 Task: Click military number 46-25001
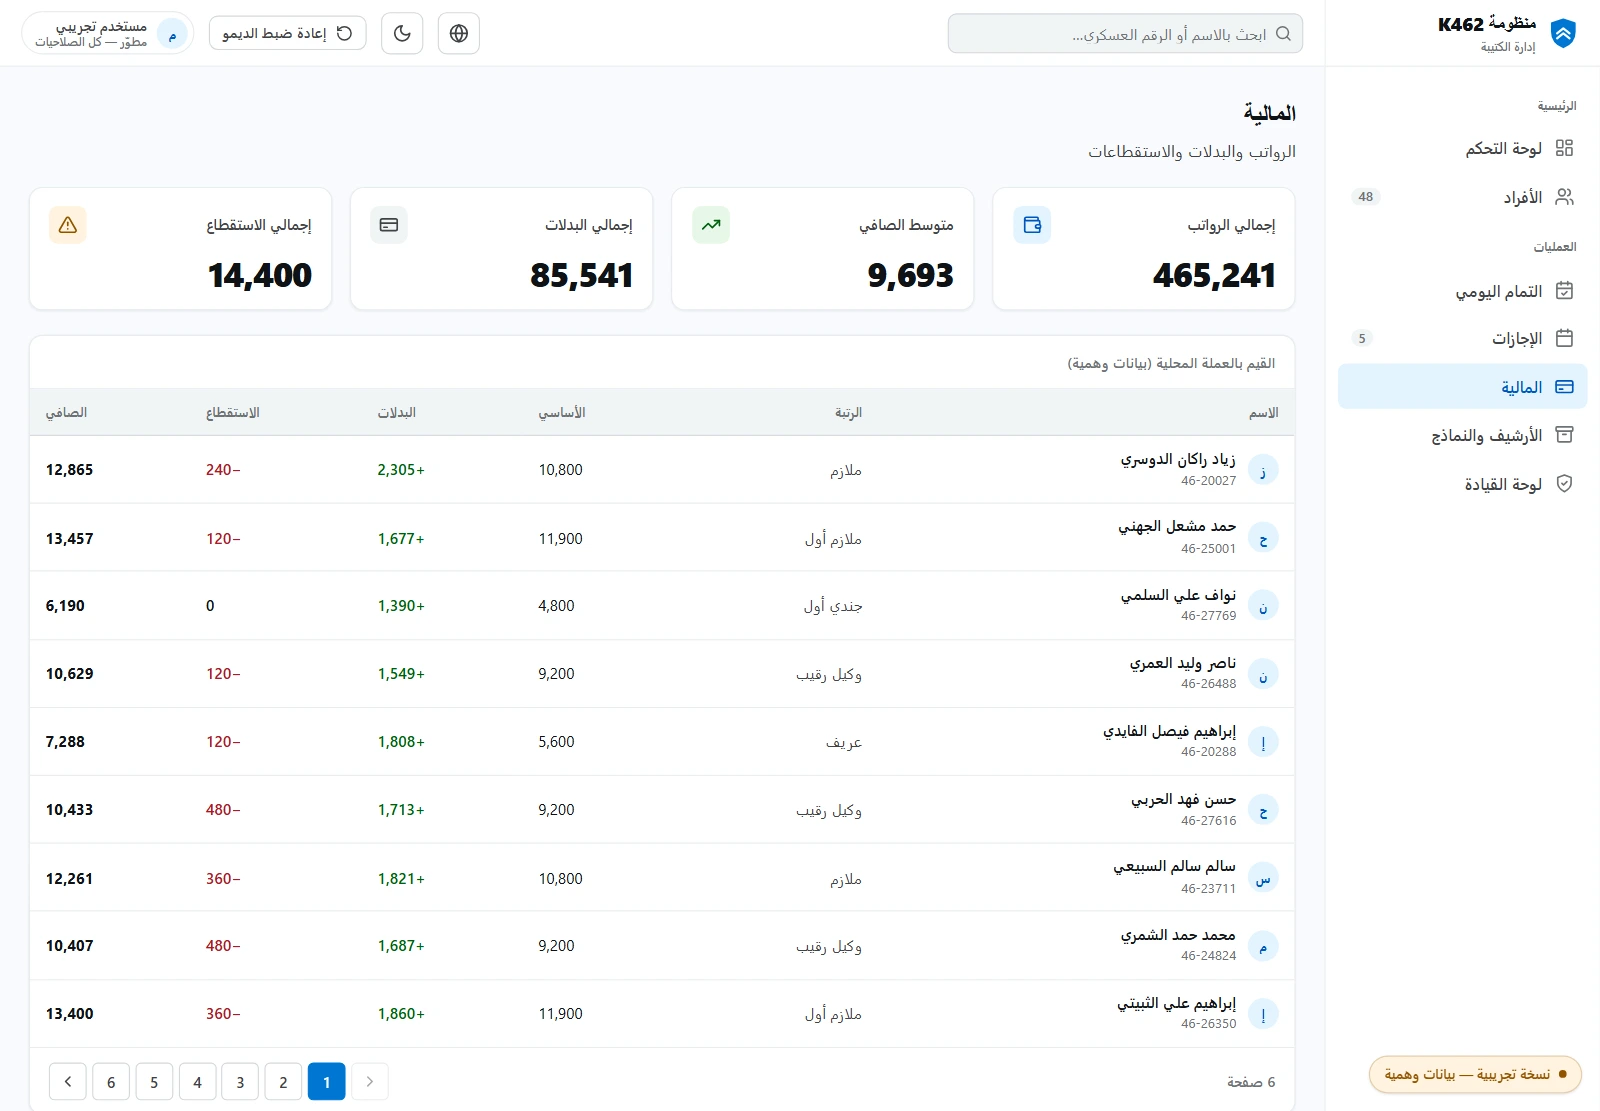click(x=1208, y=548)
